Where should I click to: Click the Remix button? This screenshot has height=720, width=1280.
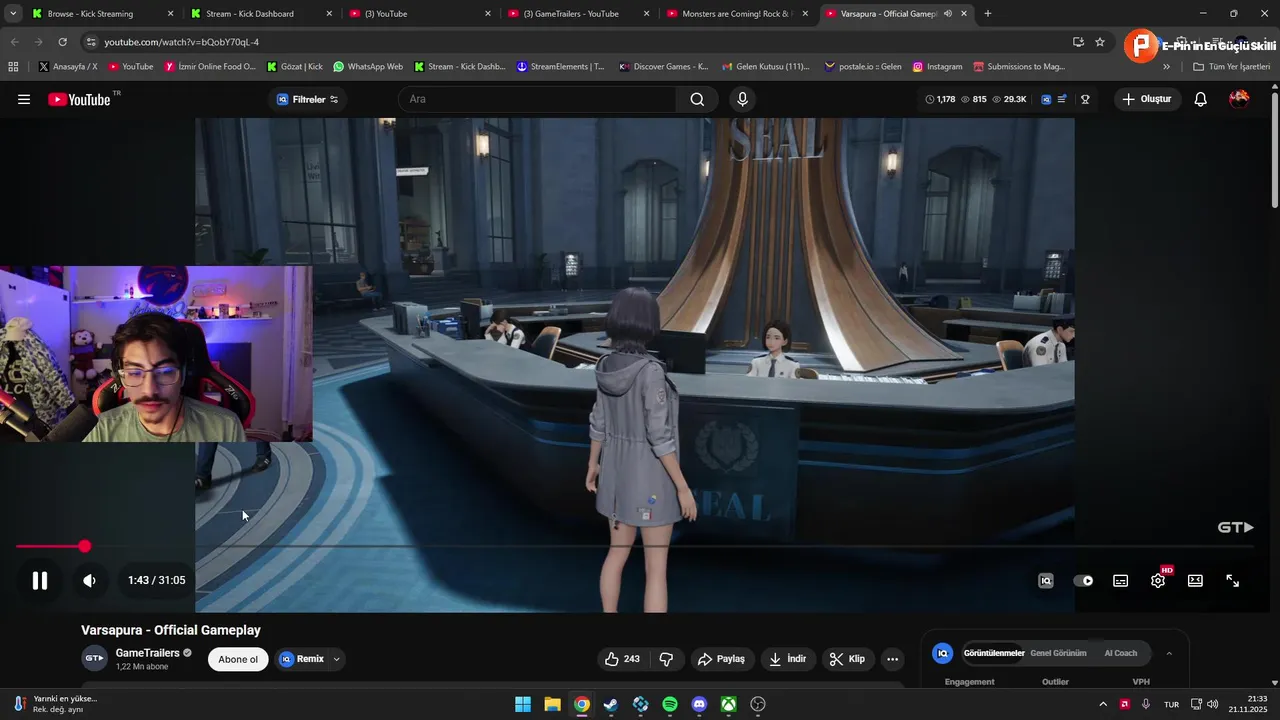[x=302, y=659]
